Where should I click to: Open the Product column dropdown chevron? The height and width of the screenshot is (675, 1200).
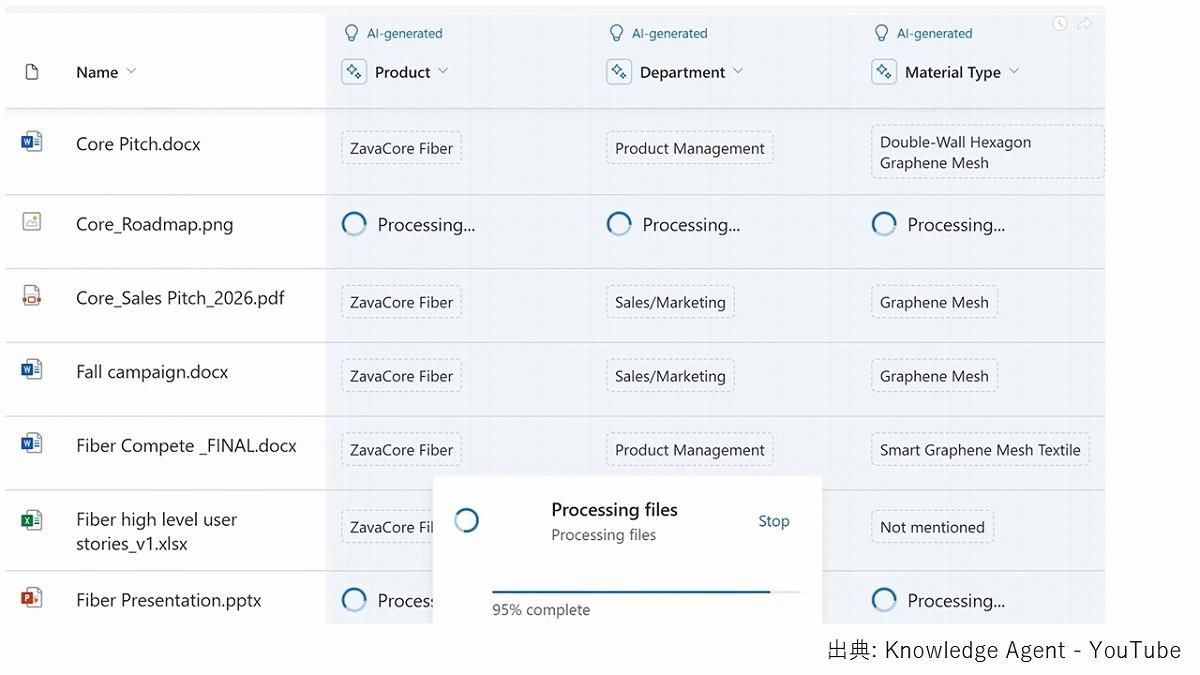[x=443, y=72]
